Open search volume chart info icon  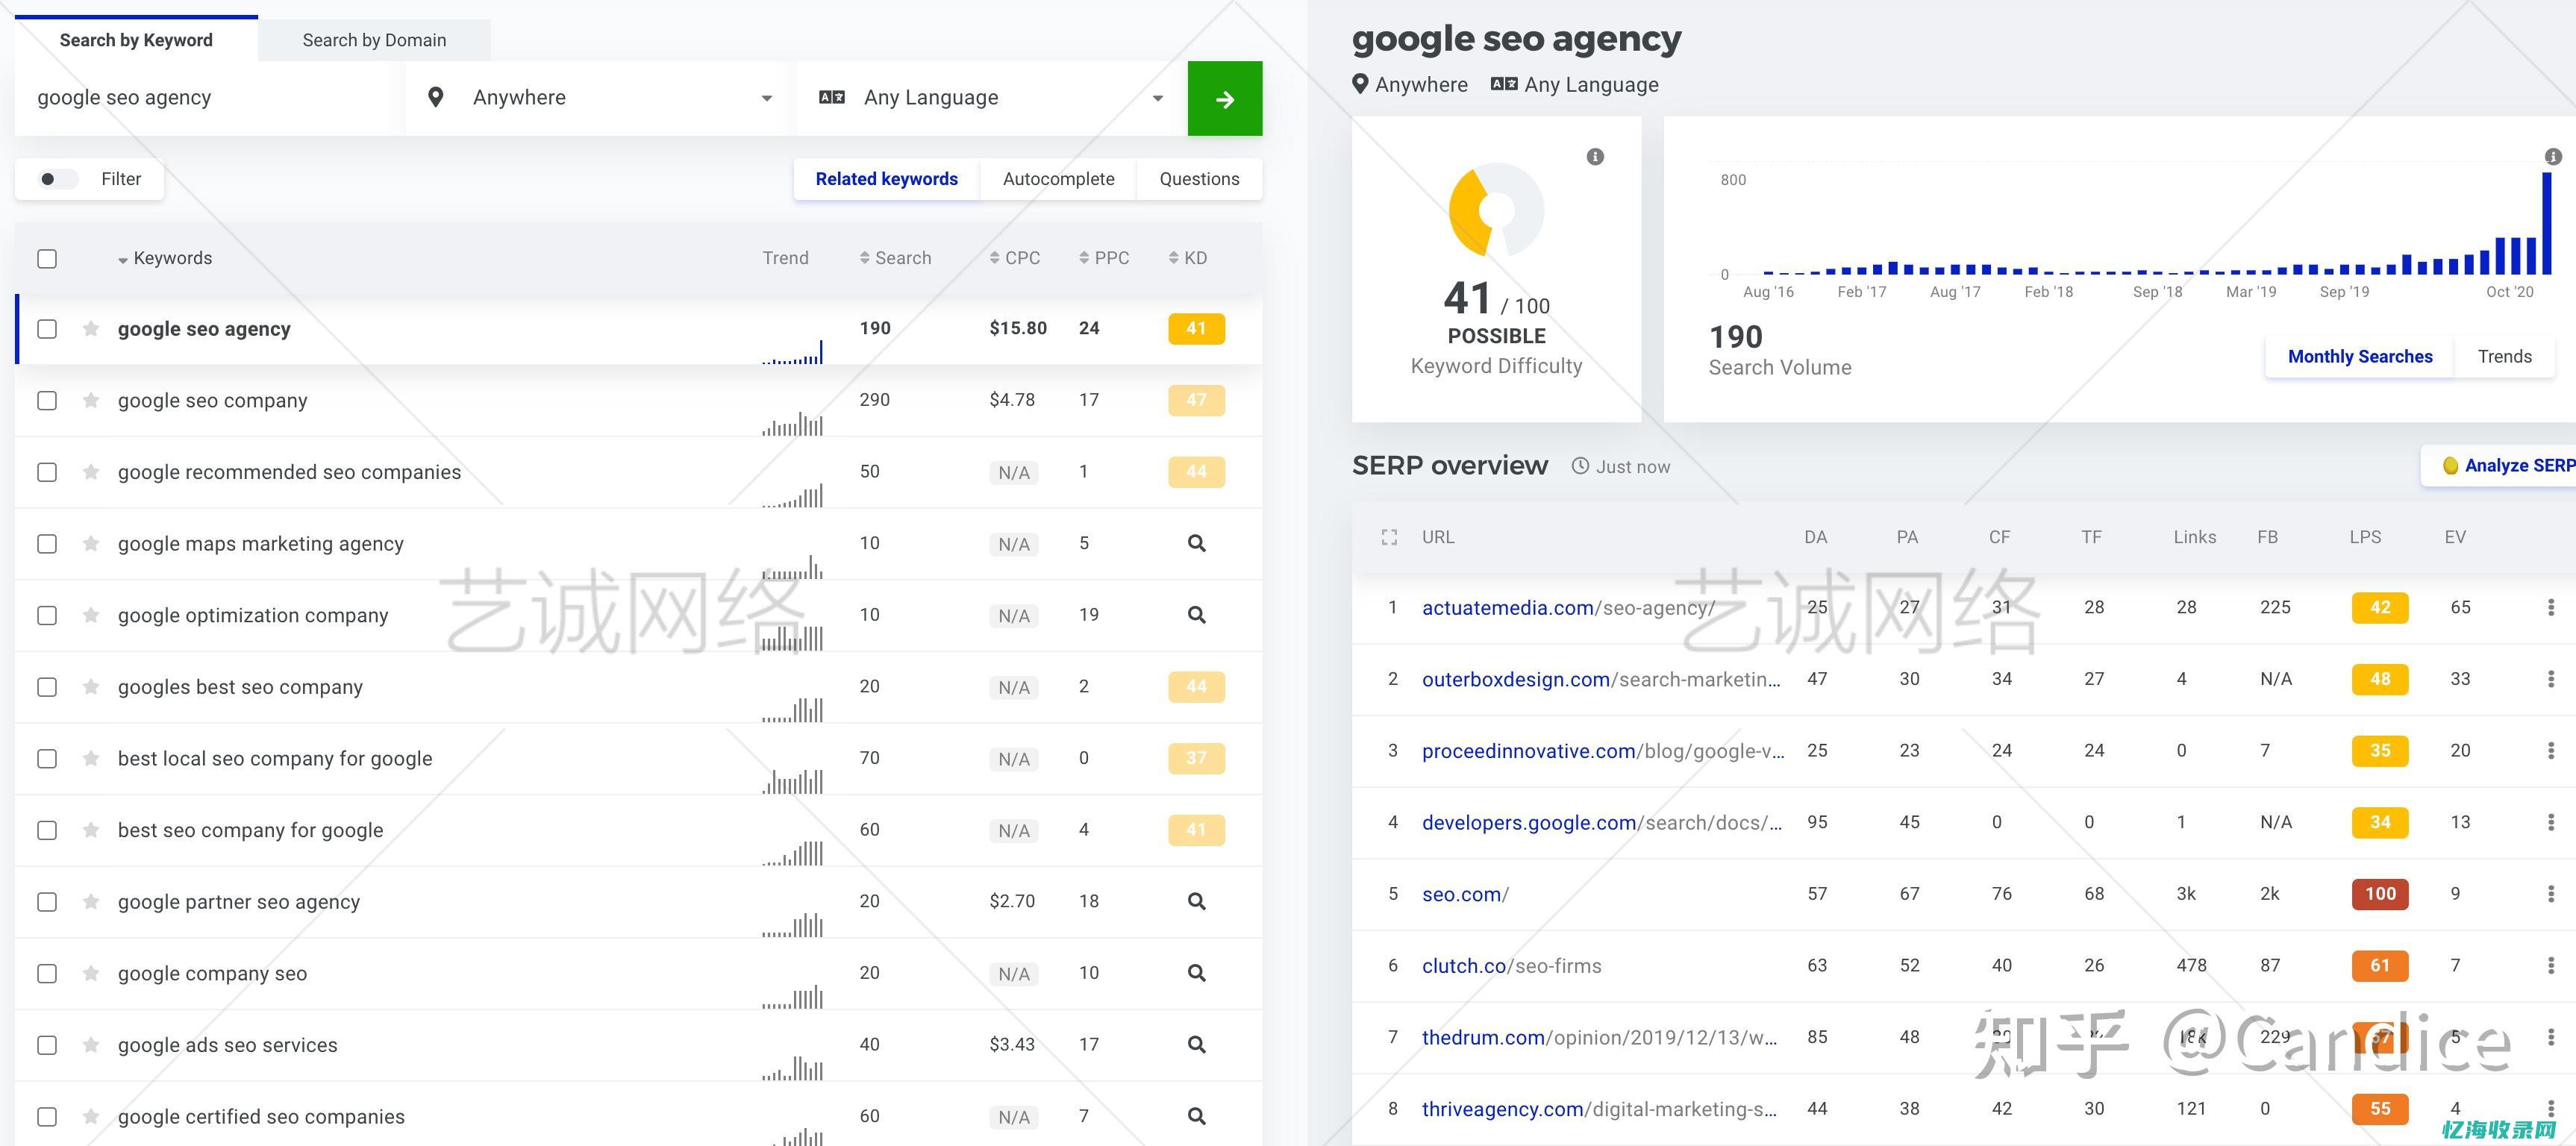[2552, 157]
